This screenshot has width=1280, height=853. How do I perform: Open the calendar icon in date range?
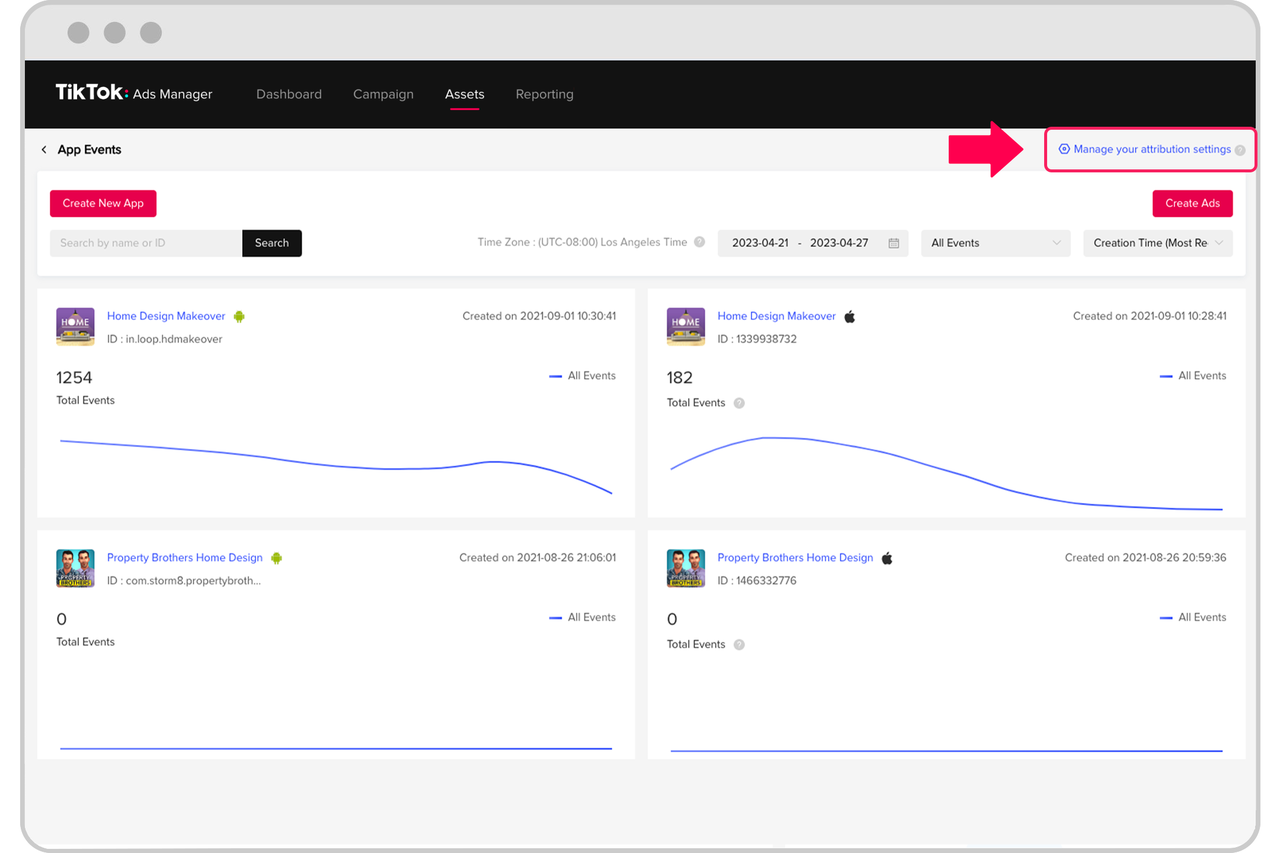click(x=894, y=243)
